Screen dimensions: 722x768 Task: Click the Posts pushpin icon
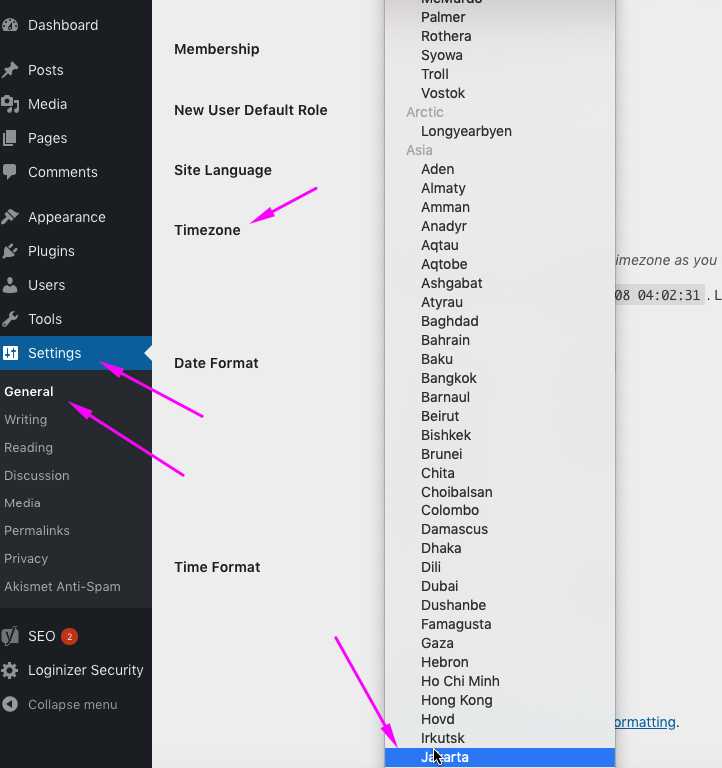[x=10, y=70]
